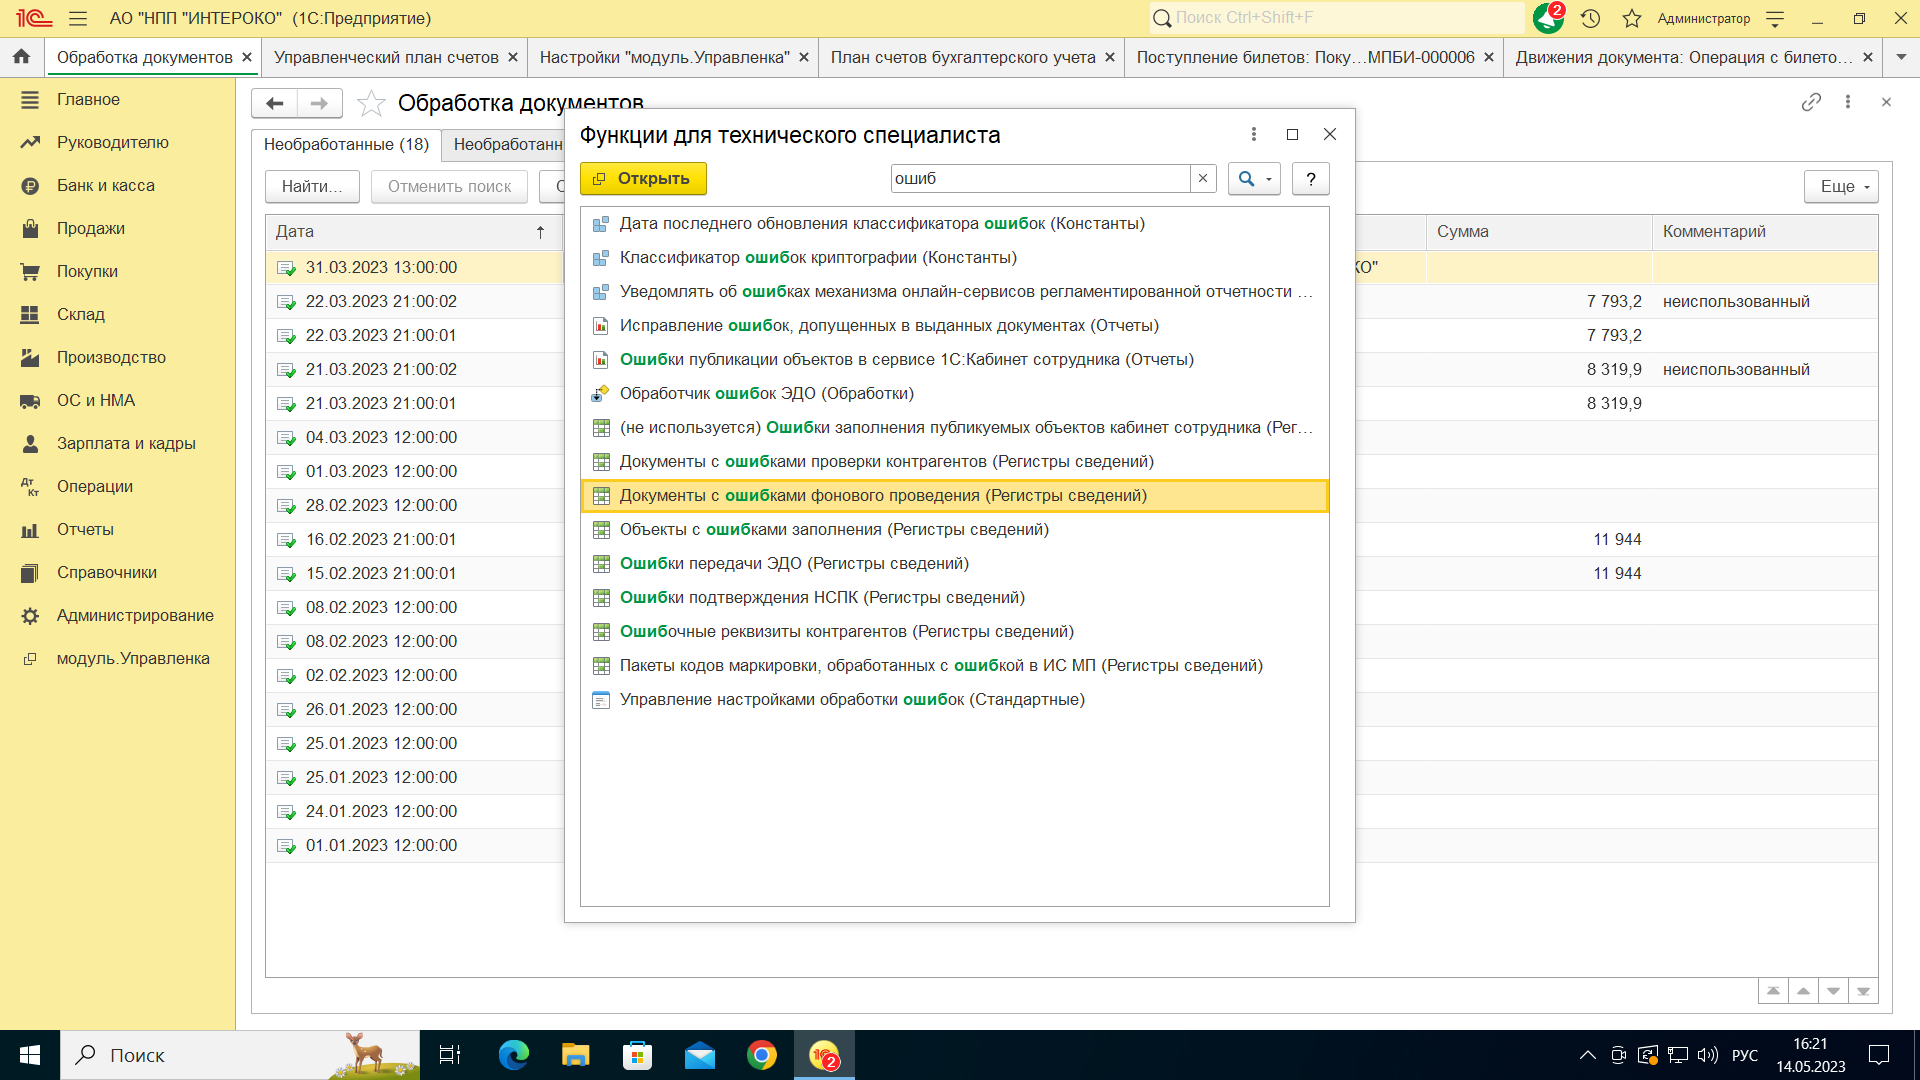Screen dimensions: 1920x1080
Task: Select Ошибки подтверждения НСПК register
Action: 955,598
